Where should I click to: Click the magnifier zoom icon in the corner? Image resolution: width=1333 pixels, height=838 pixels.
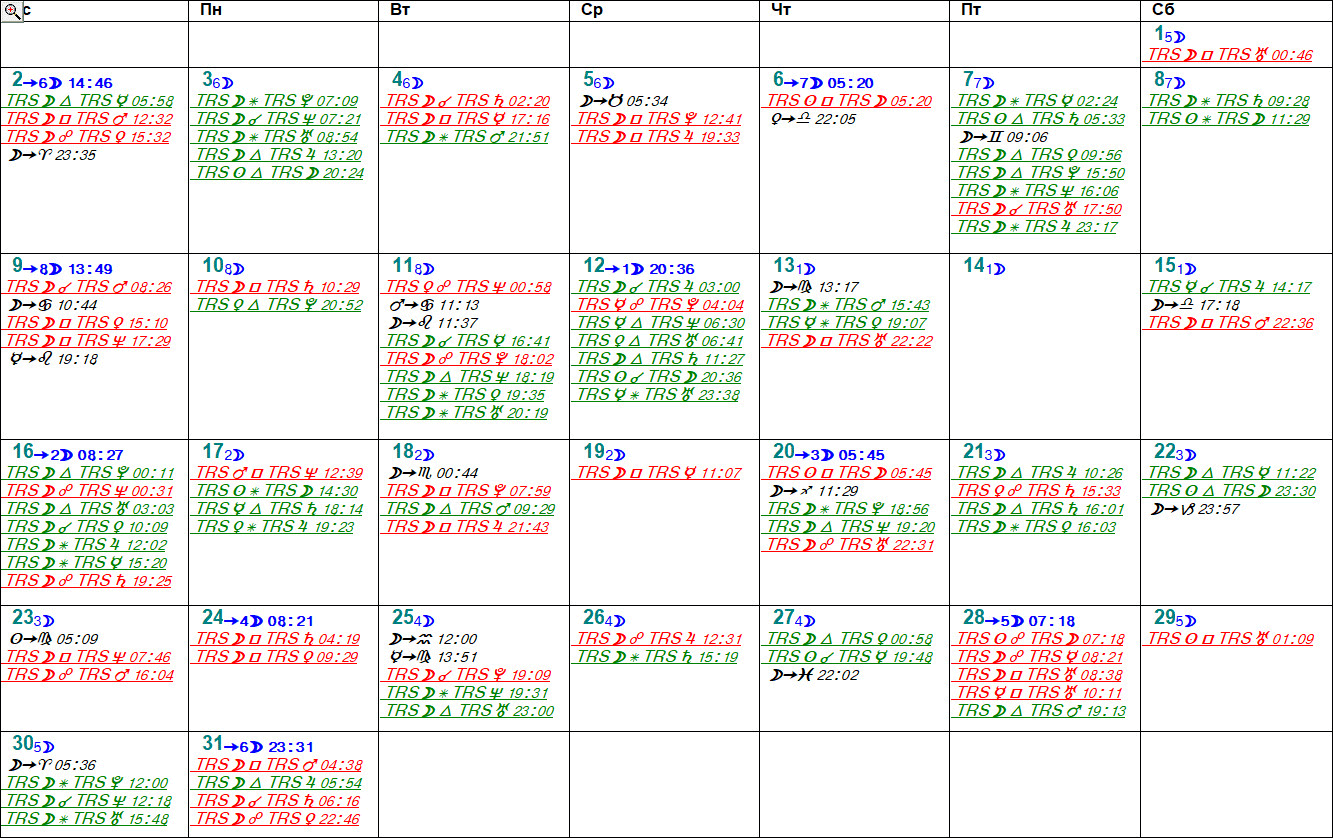pos(12,10)
